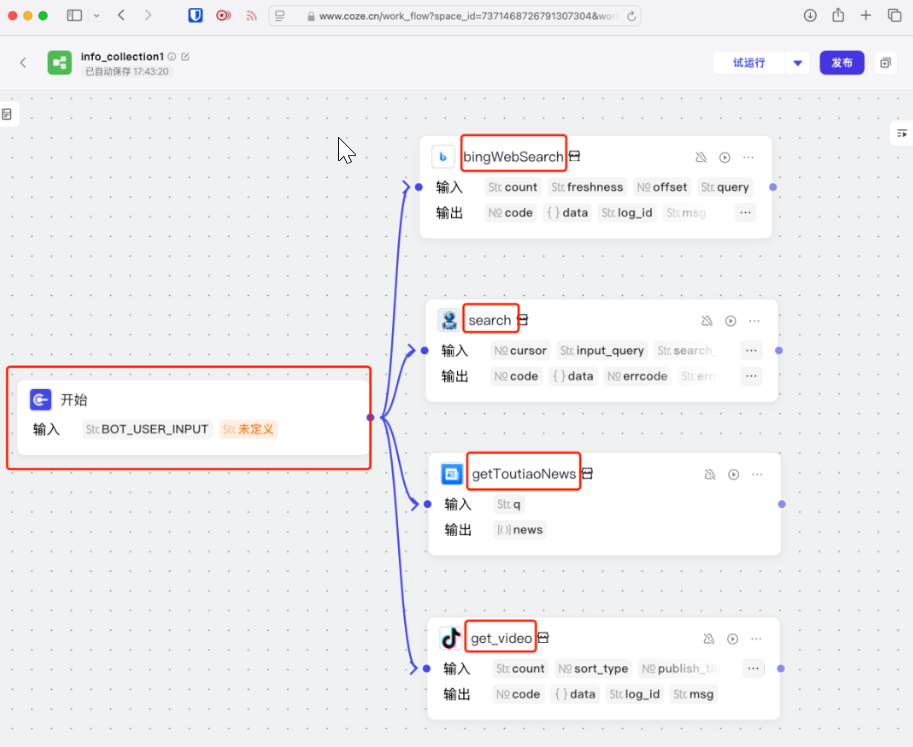Click the edit pencil next to info_collection1
This screenshot has height=747, width=913.
[185, 56]
